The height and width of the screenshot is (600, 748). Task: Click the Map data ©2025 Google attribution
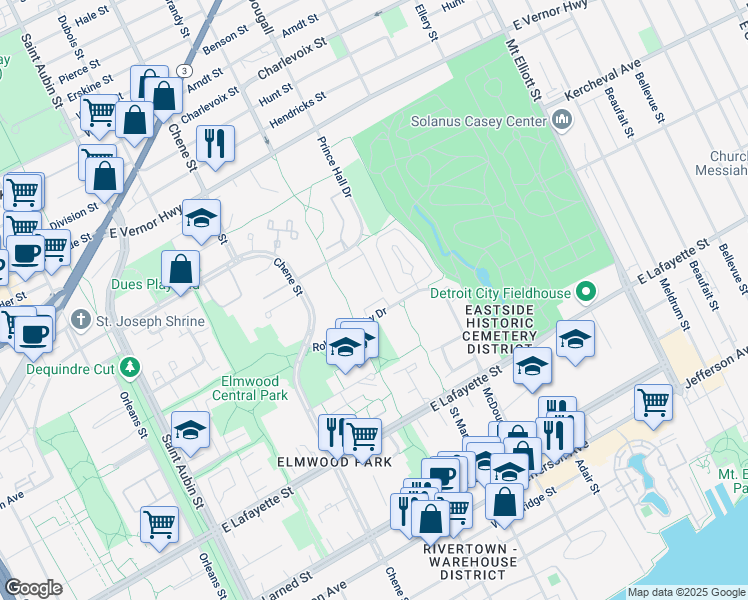click(x=687, y=592)
